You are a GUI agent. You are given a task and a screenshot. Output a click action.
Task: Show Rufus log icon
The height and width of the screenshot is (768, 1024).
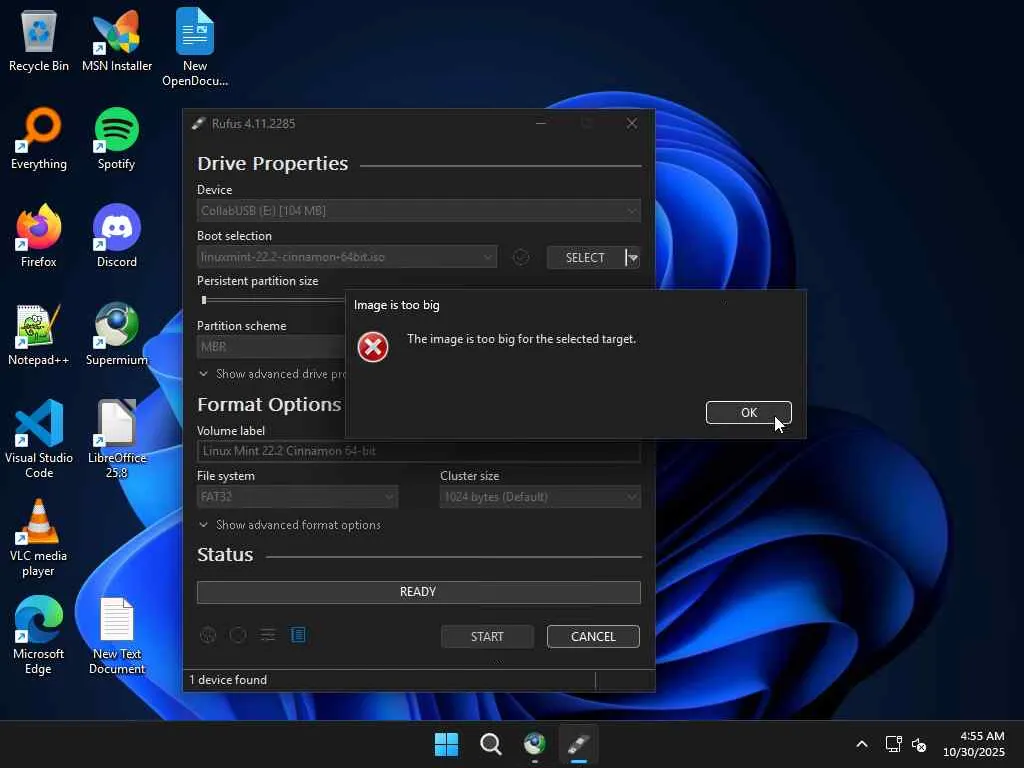[298, 635]
